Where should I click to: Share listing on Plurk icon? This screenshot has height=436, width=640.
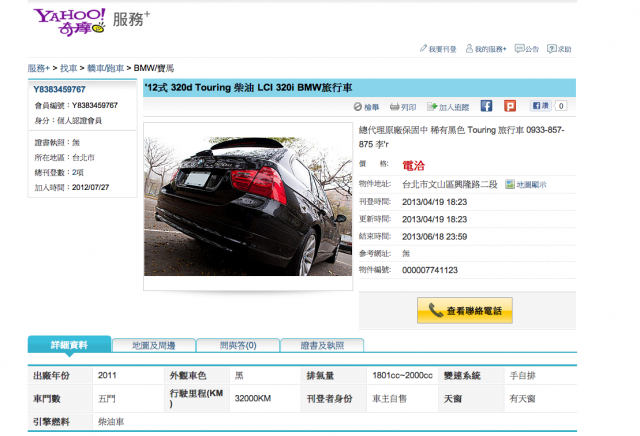click(x=510, y=106)
